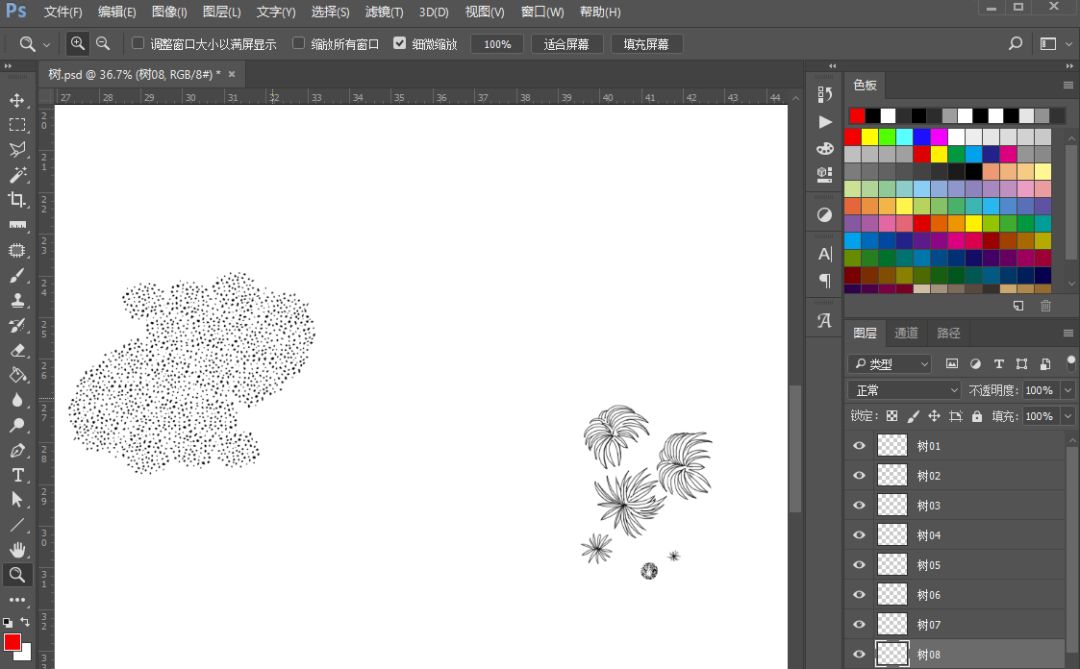Viewport: 1080px width, 669px height.
Task: Open the 文件(F) menu
Action: point(63,12)
